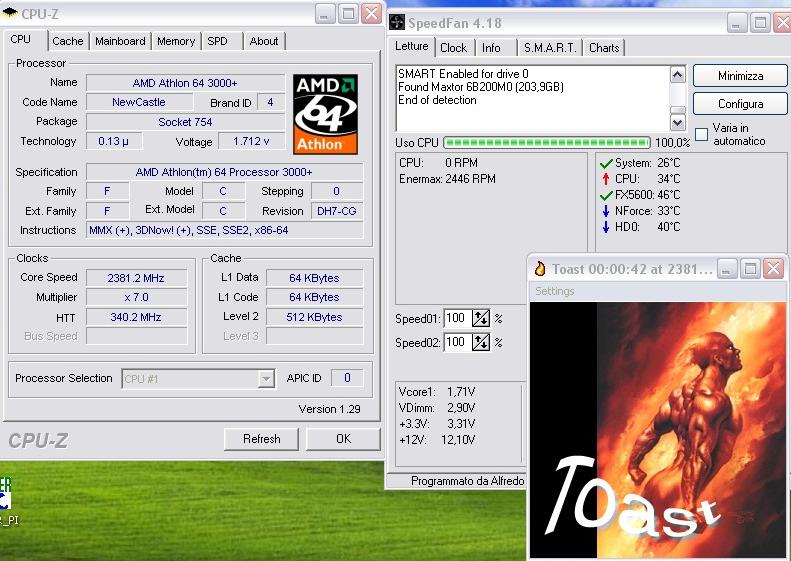
Task: Click the AMD Athlon 64 logo
Action: coord(325,114)
